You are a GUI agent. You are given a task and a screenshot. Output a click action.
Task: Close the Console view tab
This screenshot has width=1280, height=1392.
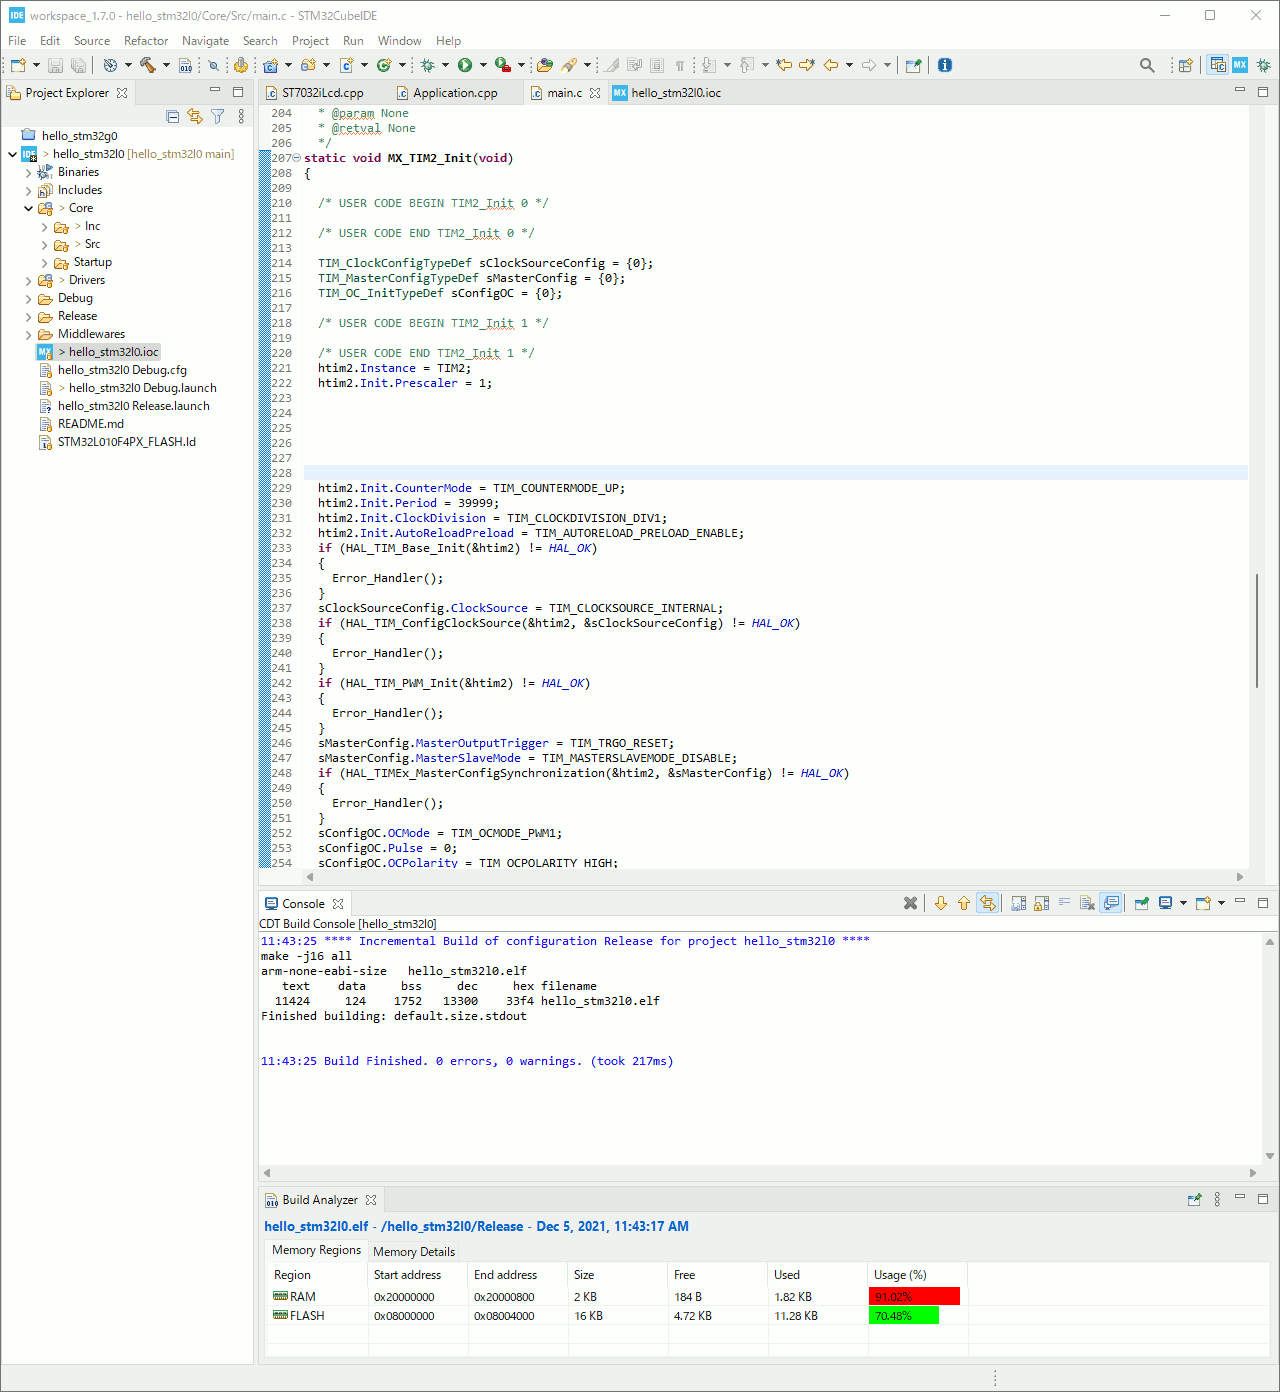click(x=338, y=904)
